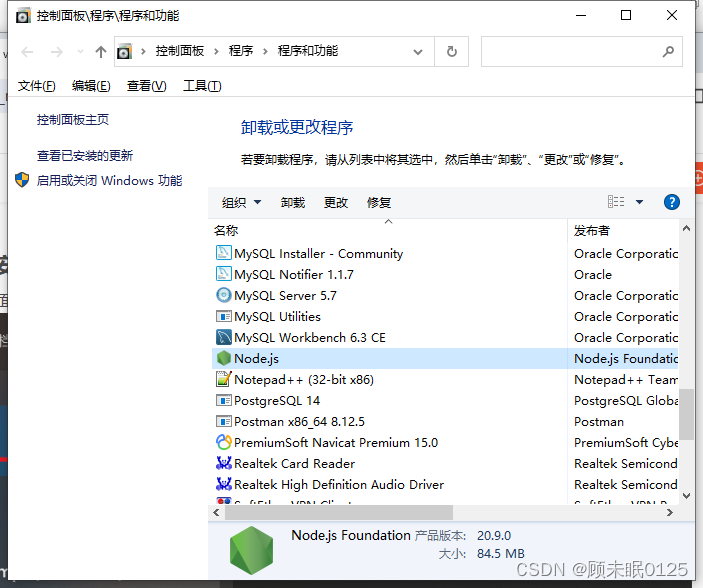This screenshot has width=703, height=588.
Task: Click the 程序和功能 breadcrumb
Action: point(308,51)
